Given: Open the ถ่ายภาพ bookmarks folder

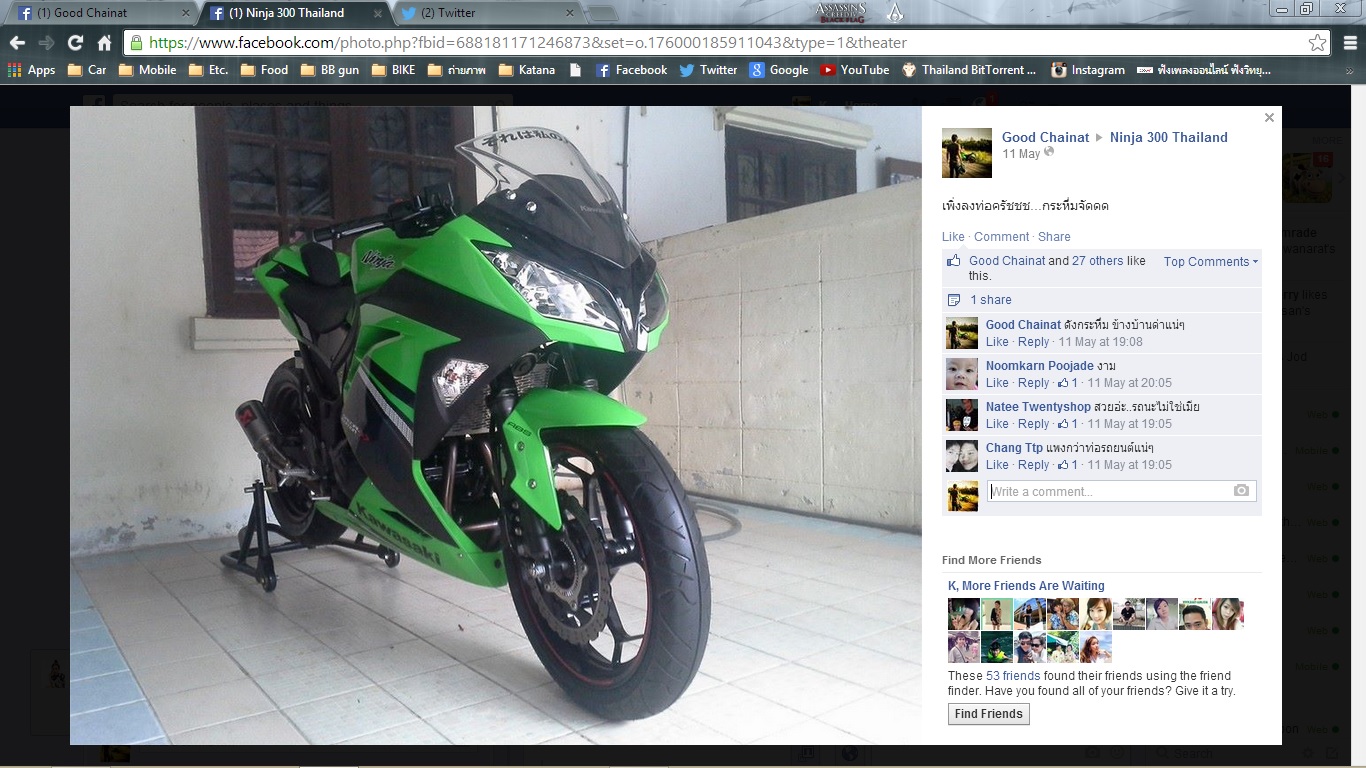Looking at the screenshot, I should (457, 70).
